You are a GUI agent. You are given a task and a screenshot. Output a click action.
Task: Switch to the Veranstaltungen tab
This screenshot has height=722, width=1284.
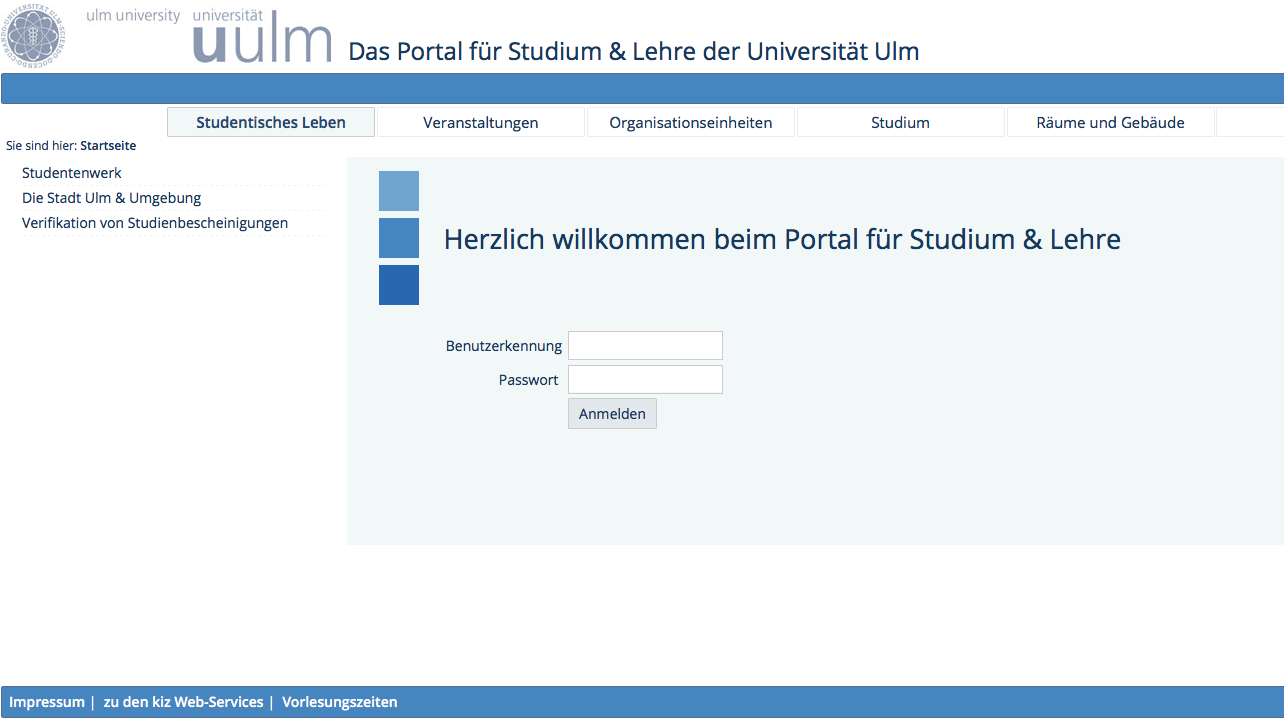click(x=481, y=122)
